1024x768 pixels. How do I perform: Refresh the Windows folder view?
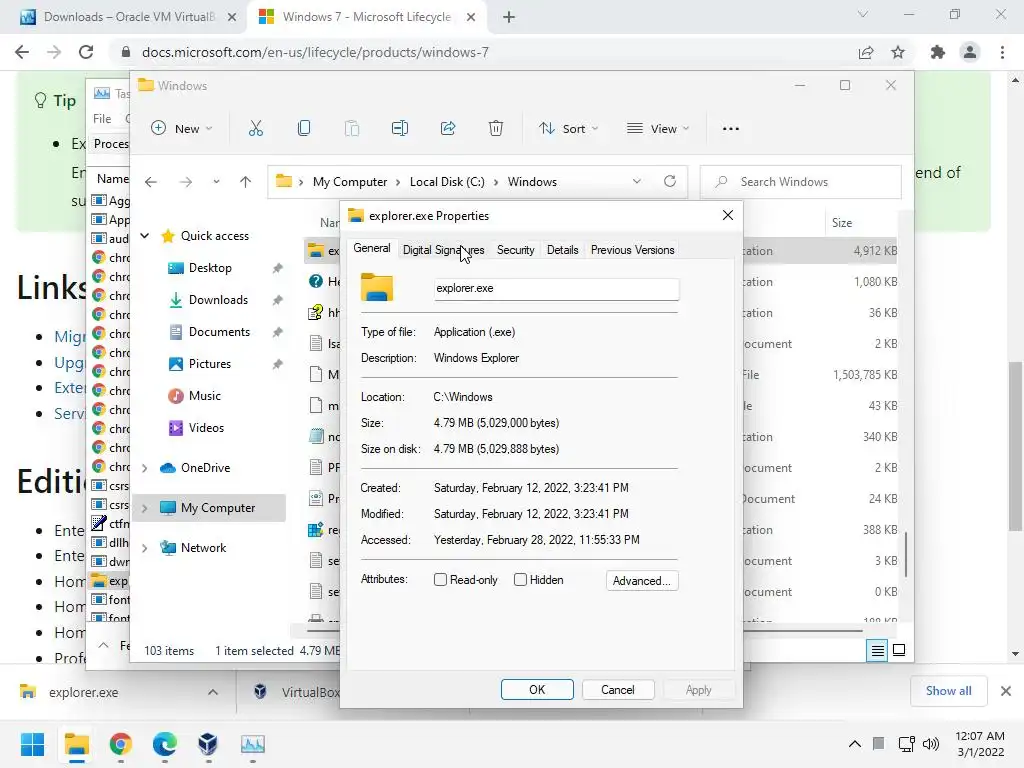coord(670,182)
